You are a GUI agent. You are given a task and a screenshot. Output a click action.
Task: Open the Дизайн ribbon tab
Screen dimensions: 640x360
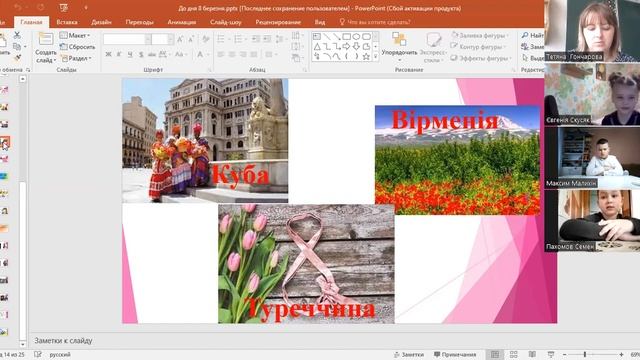[x=101, y=22]
